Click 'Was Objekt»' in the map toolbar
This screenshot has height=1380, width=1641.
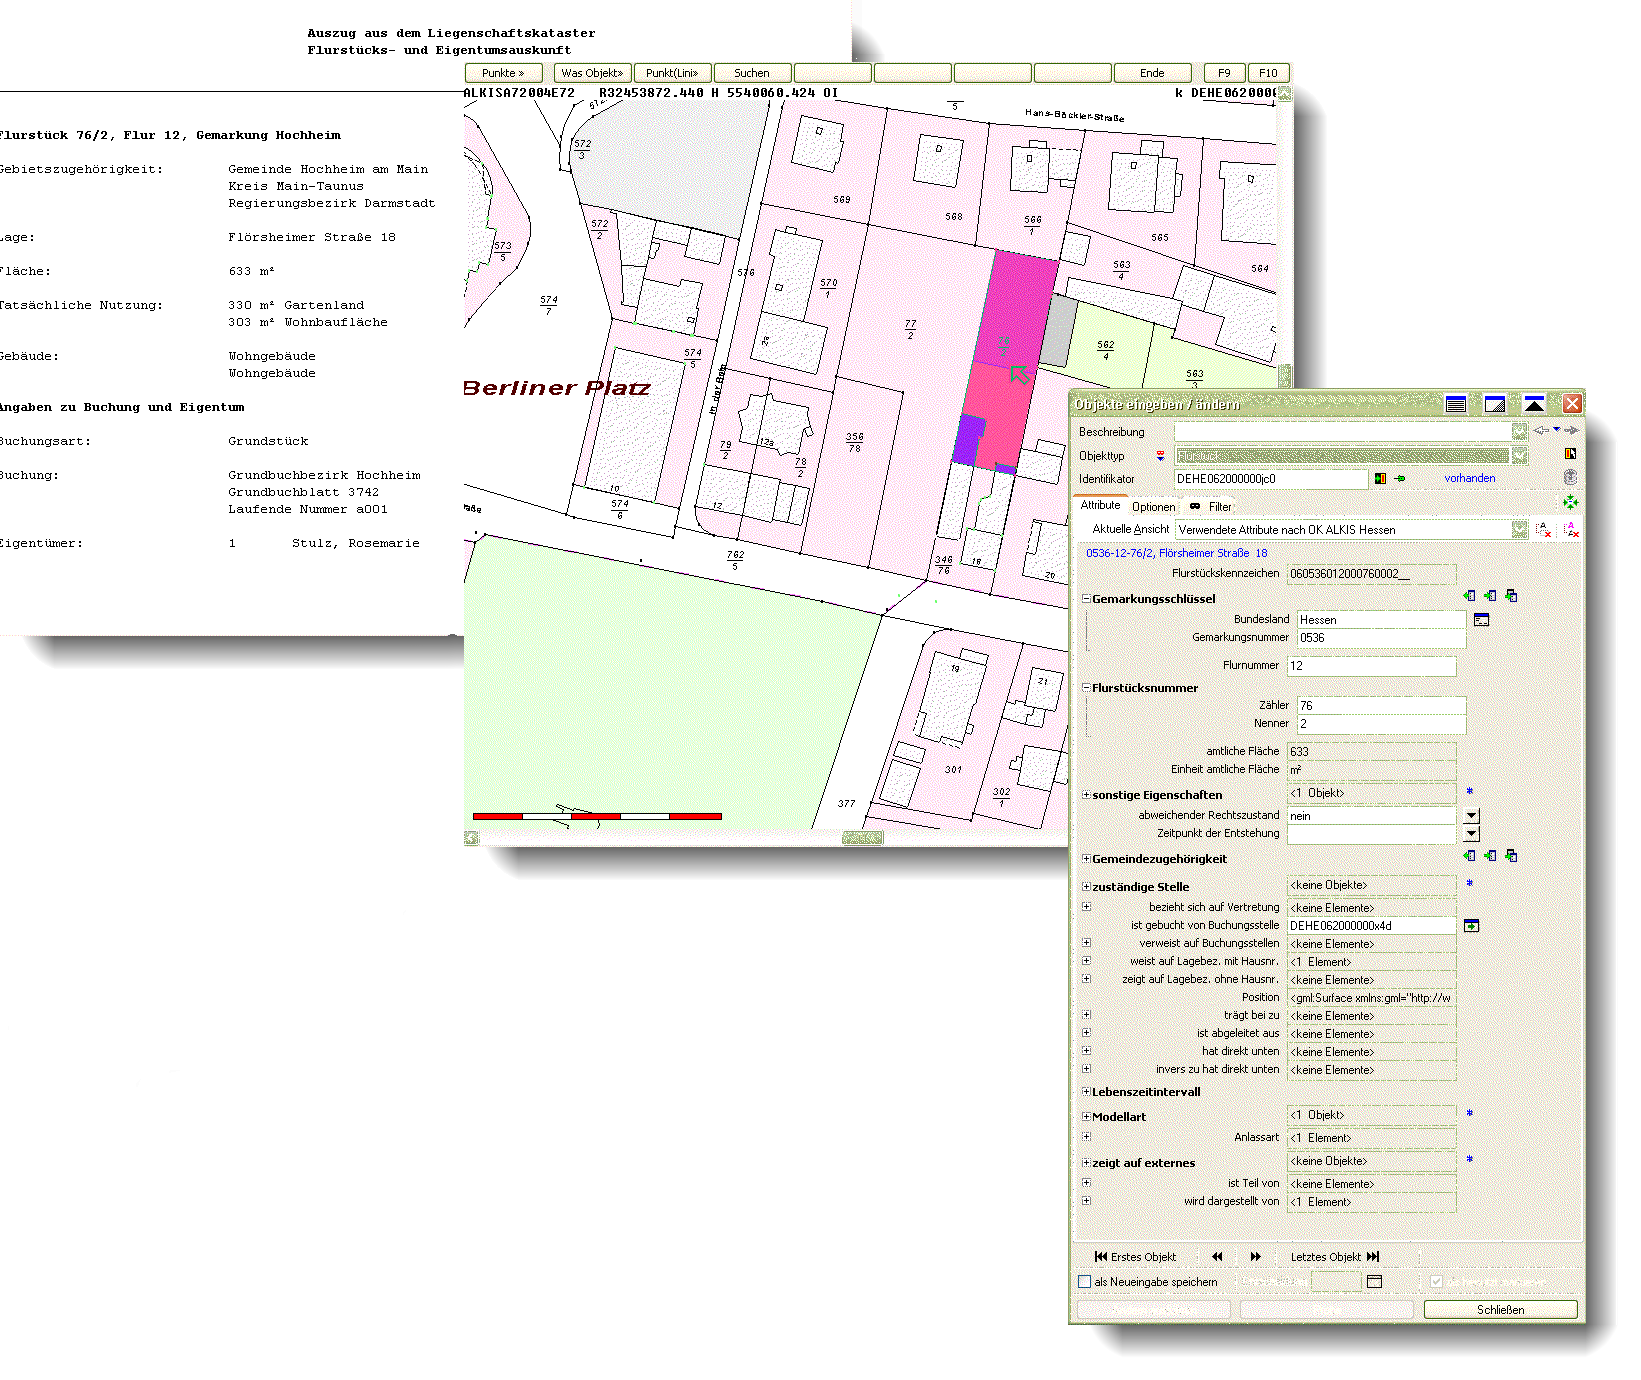592,73
